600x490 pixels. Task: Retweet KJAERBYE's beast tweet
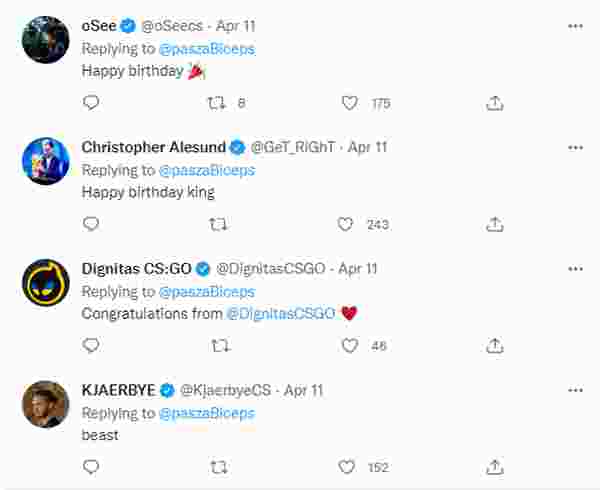pos(219,467)
